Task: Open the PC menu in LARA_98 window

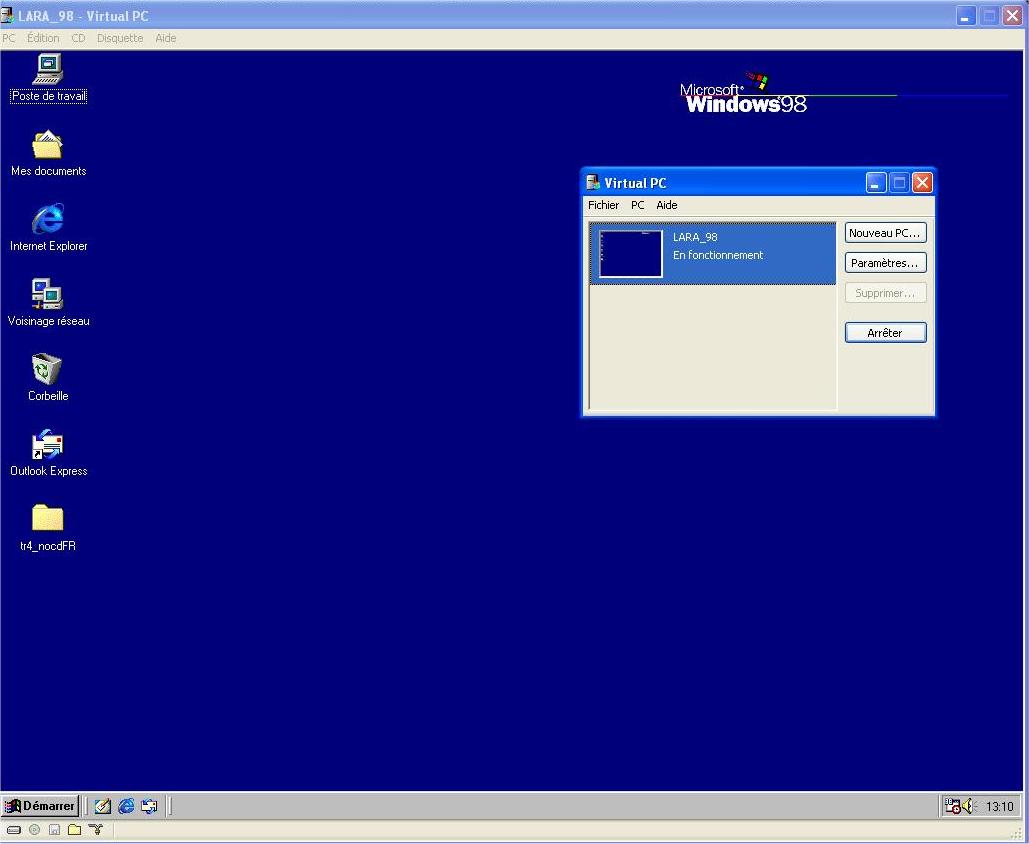Action: [x=9, y=38]
